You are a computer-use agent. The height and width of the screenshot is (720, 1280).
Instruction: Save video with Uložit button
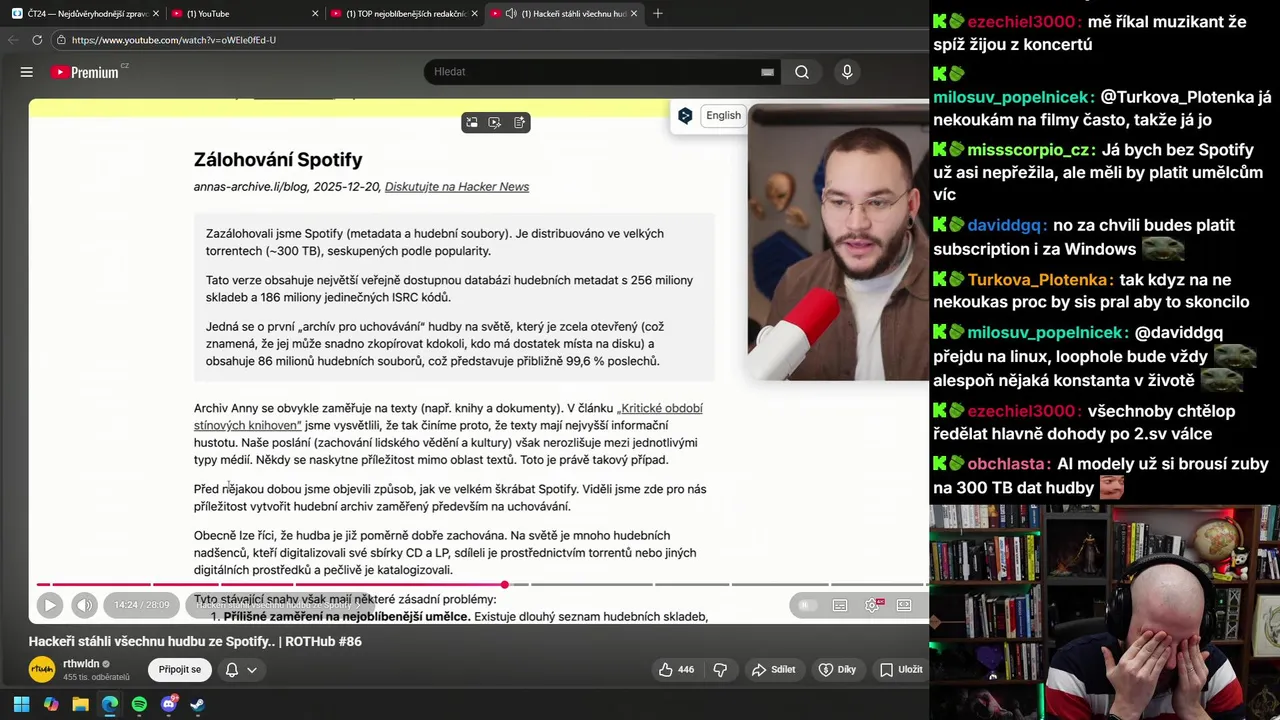(900, 670)
